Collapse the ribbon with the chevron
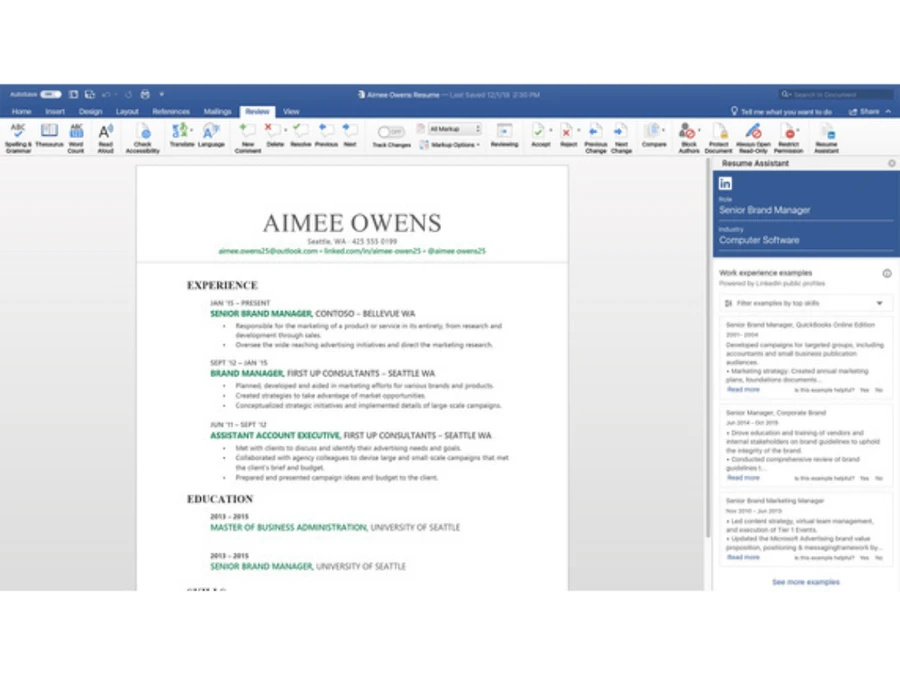Image resolution: width=900 pixels, height=675 pixels. coord(889,111)
